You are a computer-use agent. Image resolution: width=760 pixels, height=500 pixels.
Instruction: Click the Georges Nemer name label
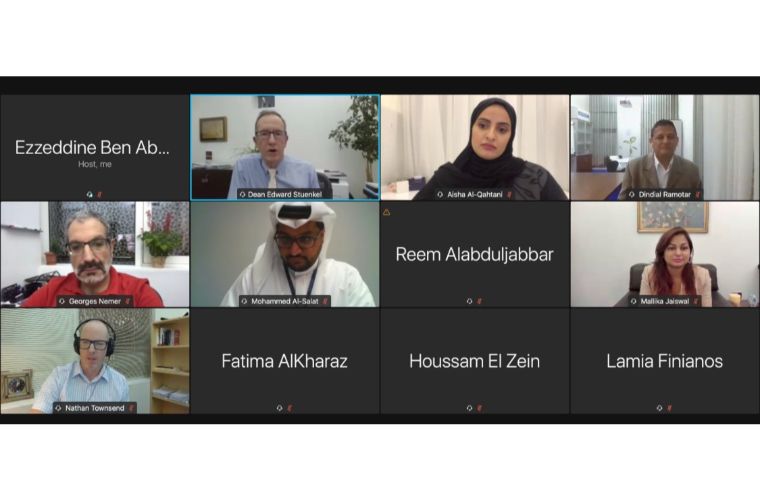(x=95, y=301)
